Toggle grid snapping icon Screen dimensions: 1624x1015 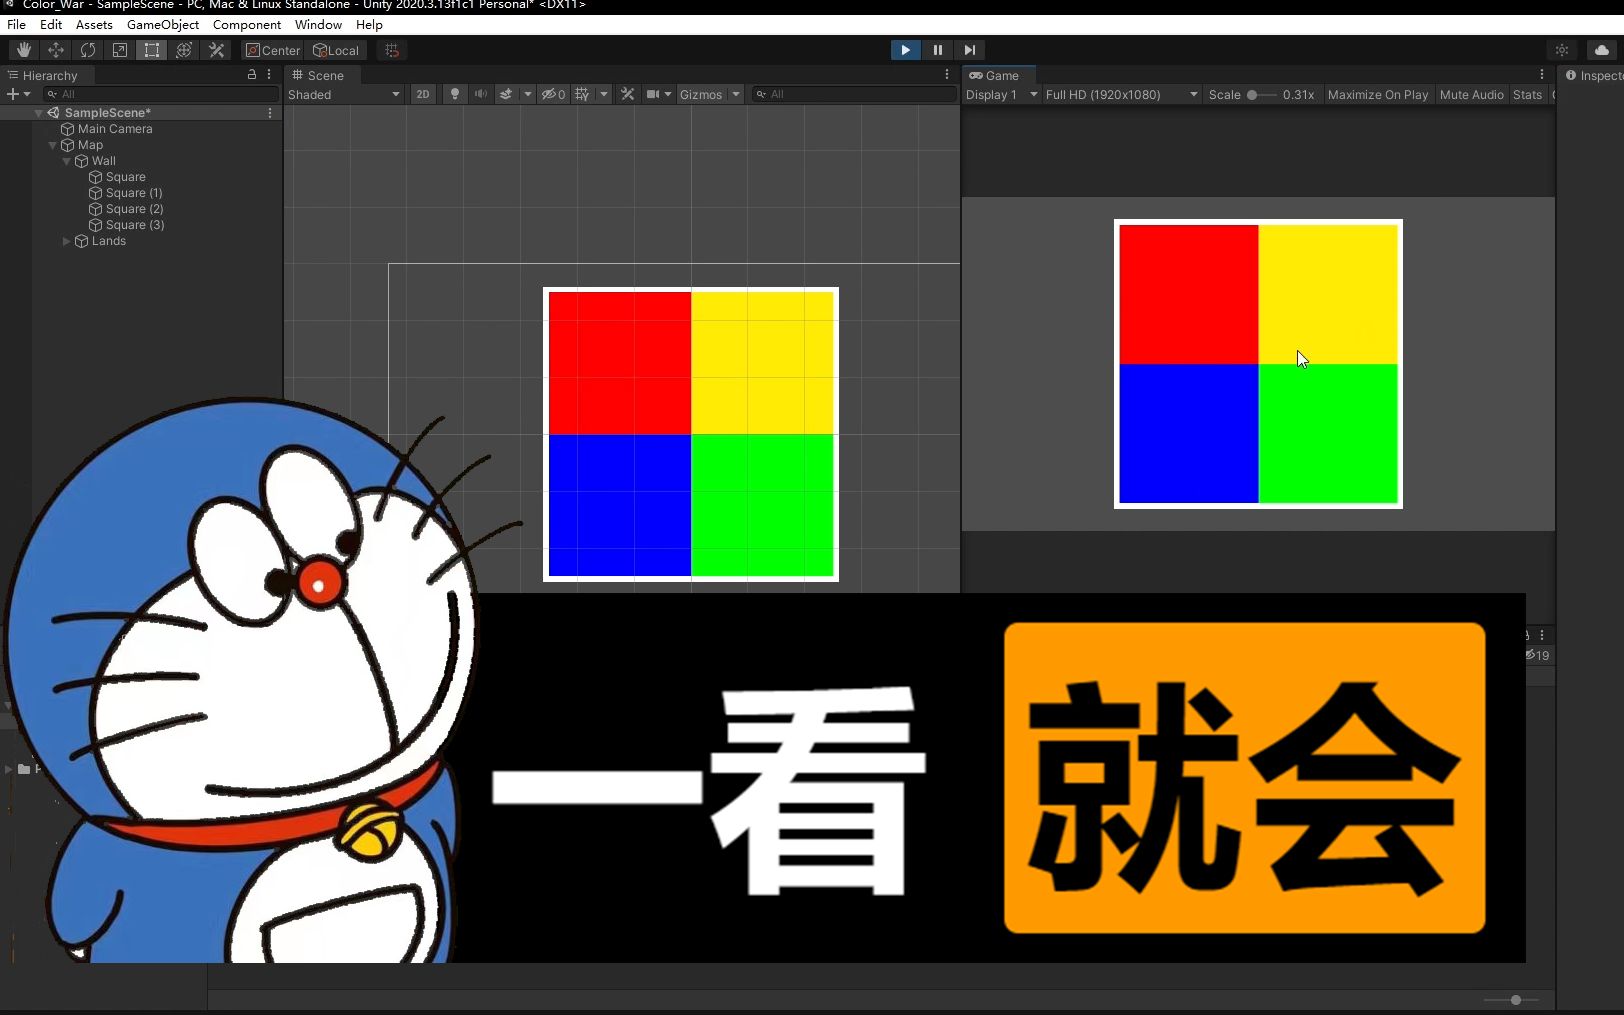click(x=392, y=50)
